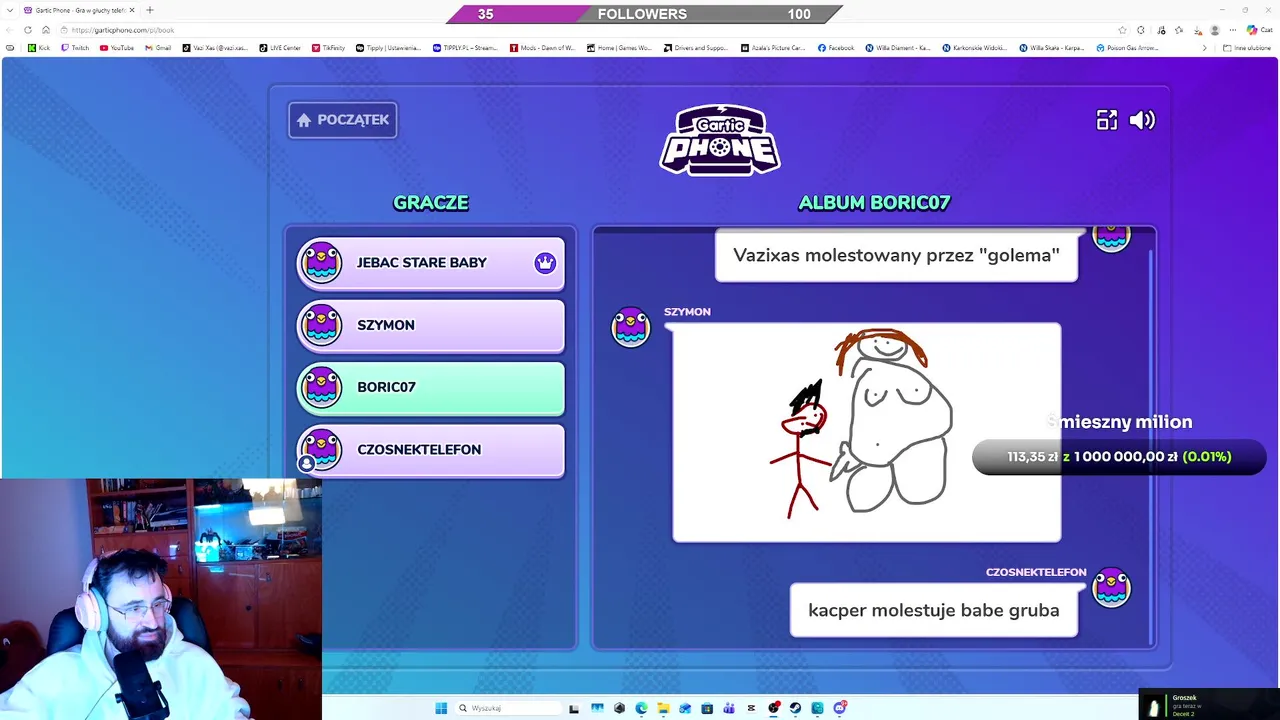Open a new browser tab

pos(150,10)
